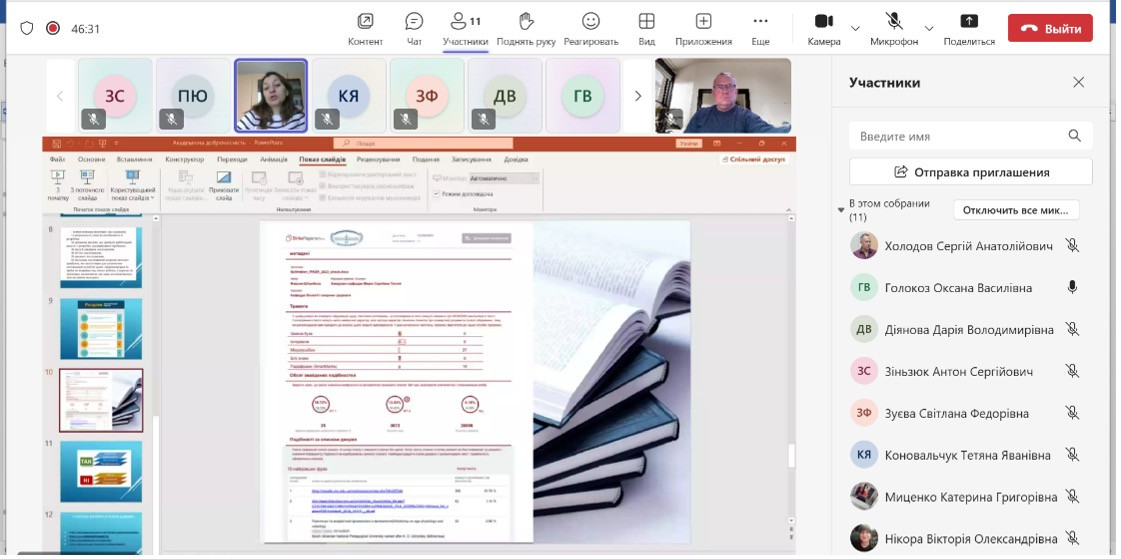Select slide 9 thumbnail in PowerPoint
The width and height of the screenshot is (1121, 559).
click(x=101, y=328)
